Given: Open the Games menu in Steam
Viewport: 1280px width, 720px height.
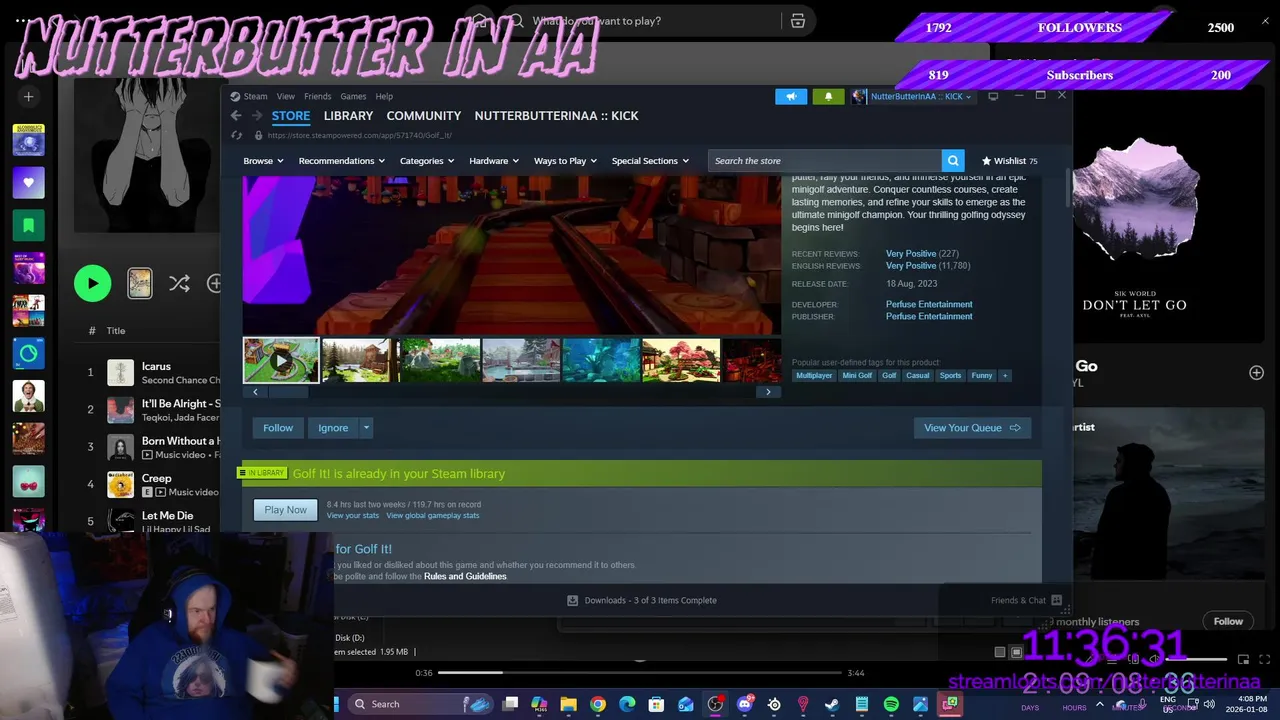Looking at the screenshot, I should click(353, 97).
